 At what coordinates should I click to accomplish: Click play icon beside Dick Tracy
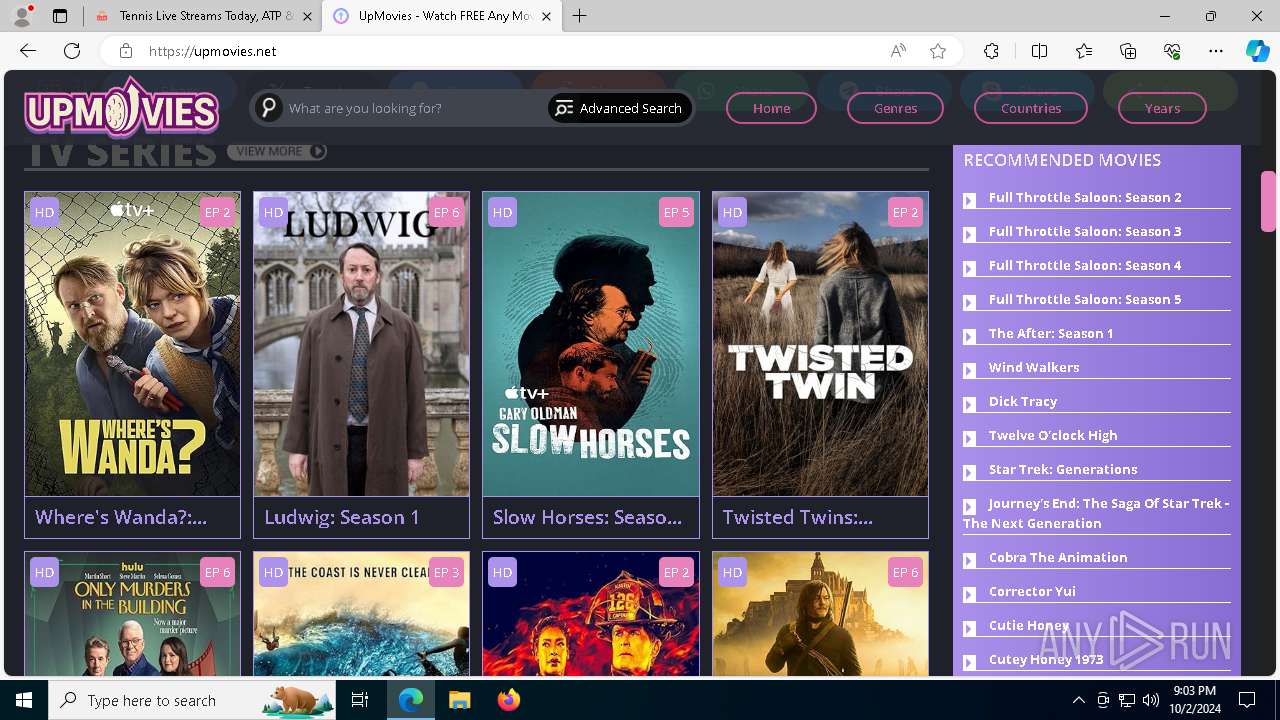[969, 404]
